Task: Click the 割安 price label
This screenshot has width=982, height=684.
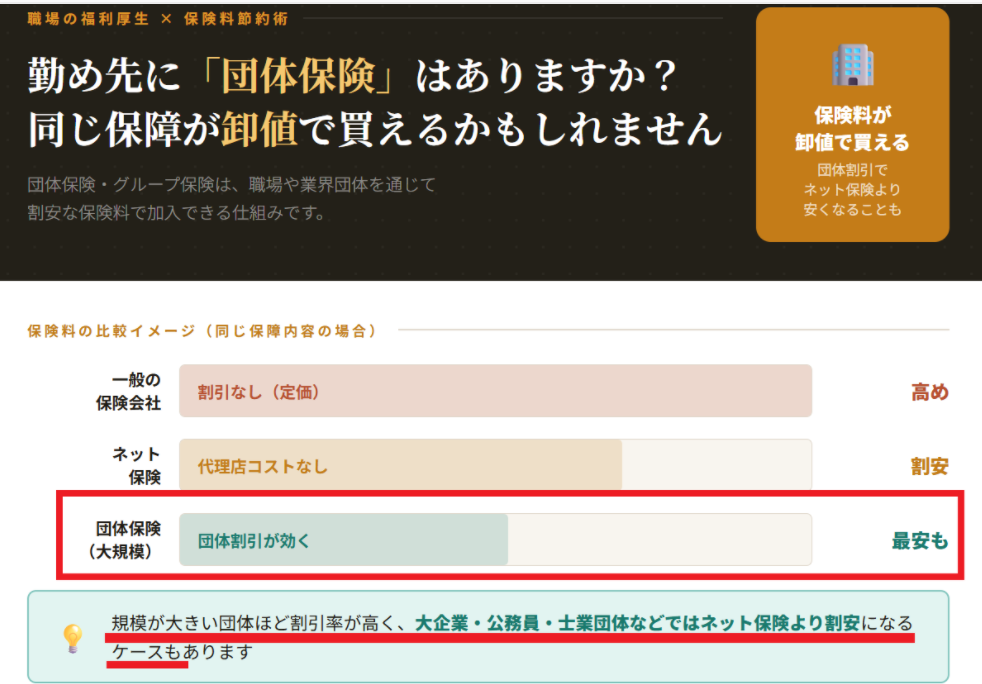Action: pos(928,466)
